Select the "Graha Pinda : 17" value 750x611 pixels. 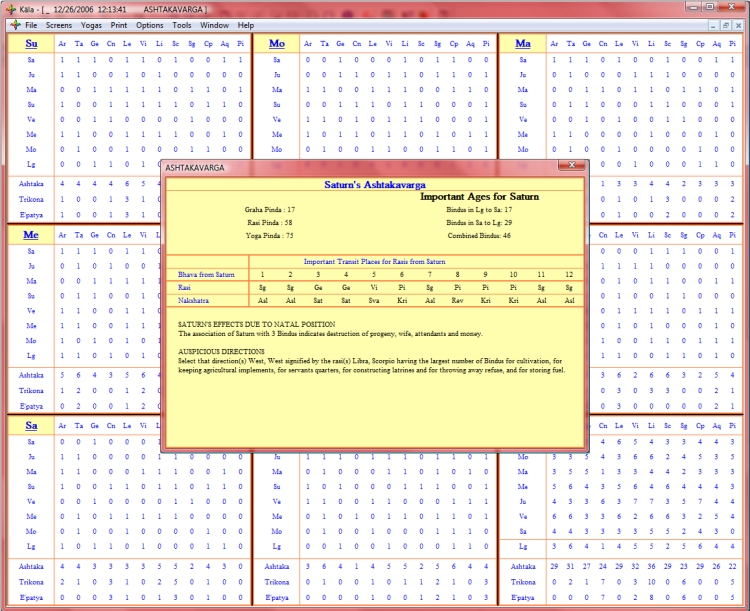(270, 210)
